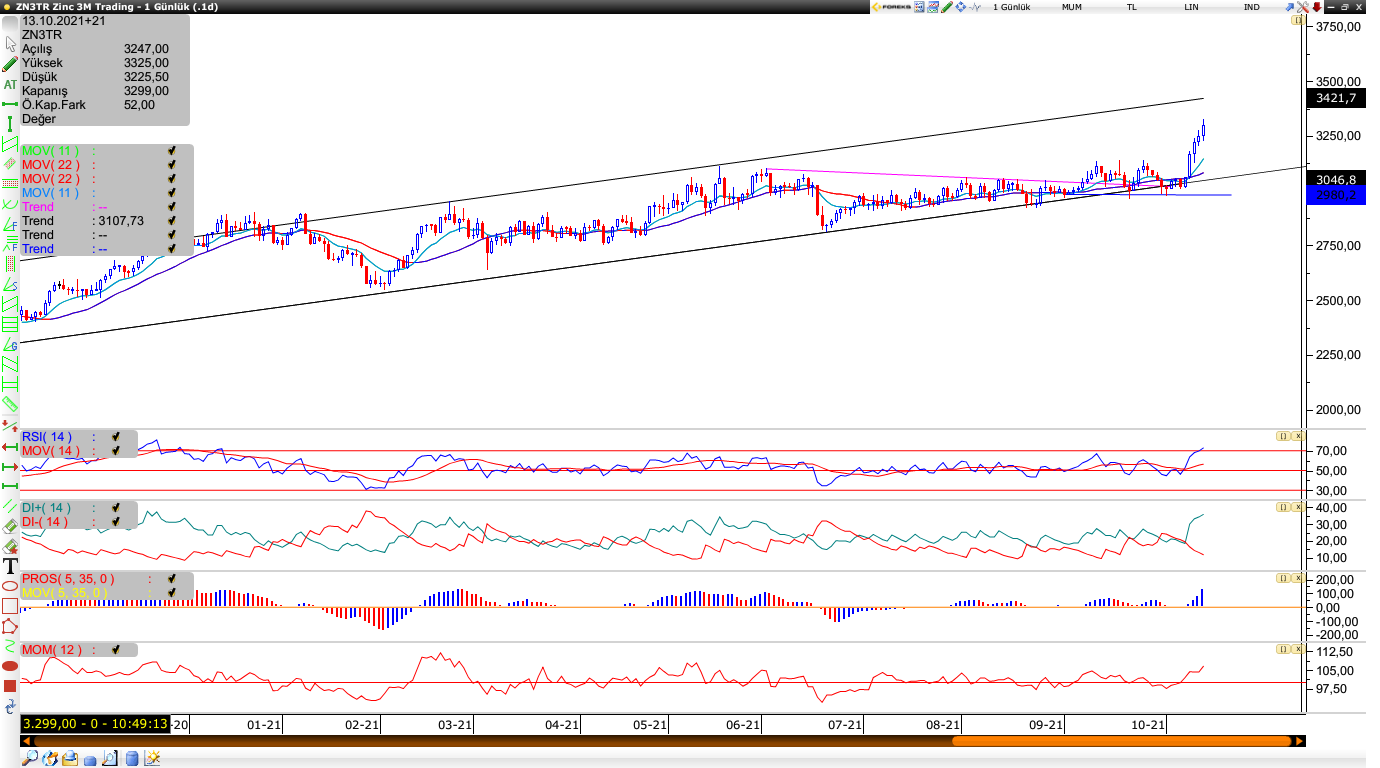Click the MOM( 12 ) indicator label
The image size is (1380, 768).
click(52, 650)
